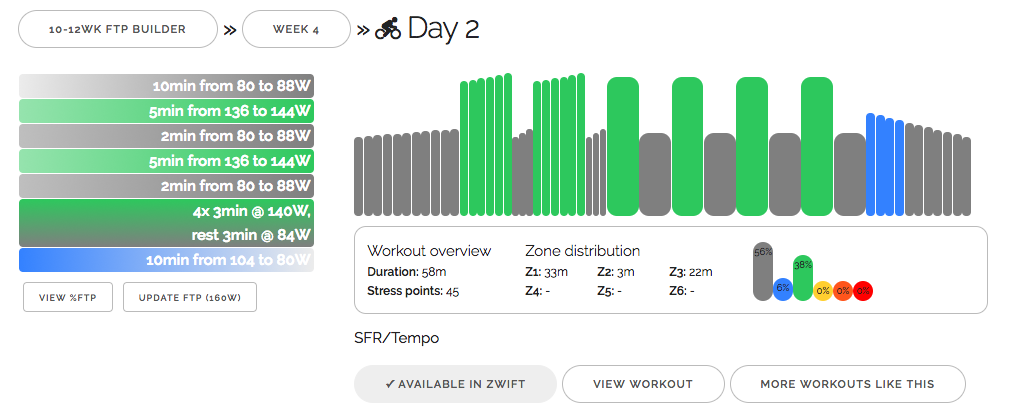The height and width of the screenshot is (411, 1009).
Task: Go to the Week 4 breadcrumb
Action: click(296, 30)
